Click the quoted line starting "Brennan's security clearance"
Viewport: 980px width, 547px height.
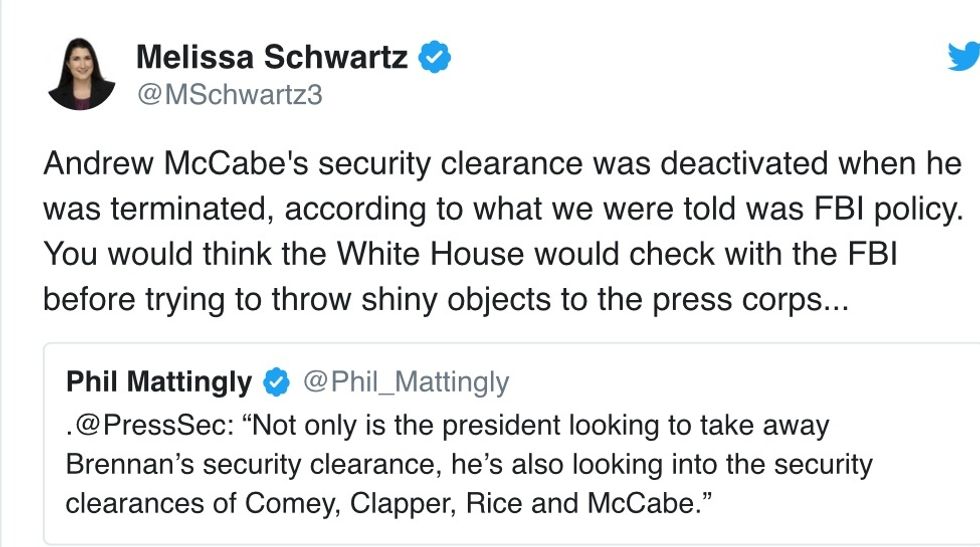pyautogui.click(x=469, y=465)
